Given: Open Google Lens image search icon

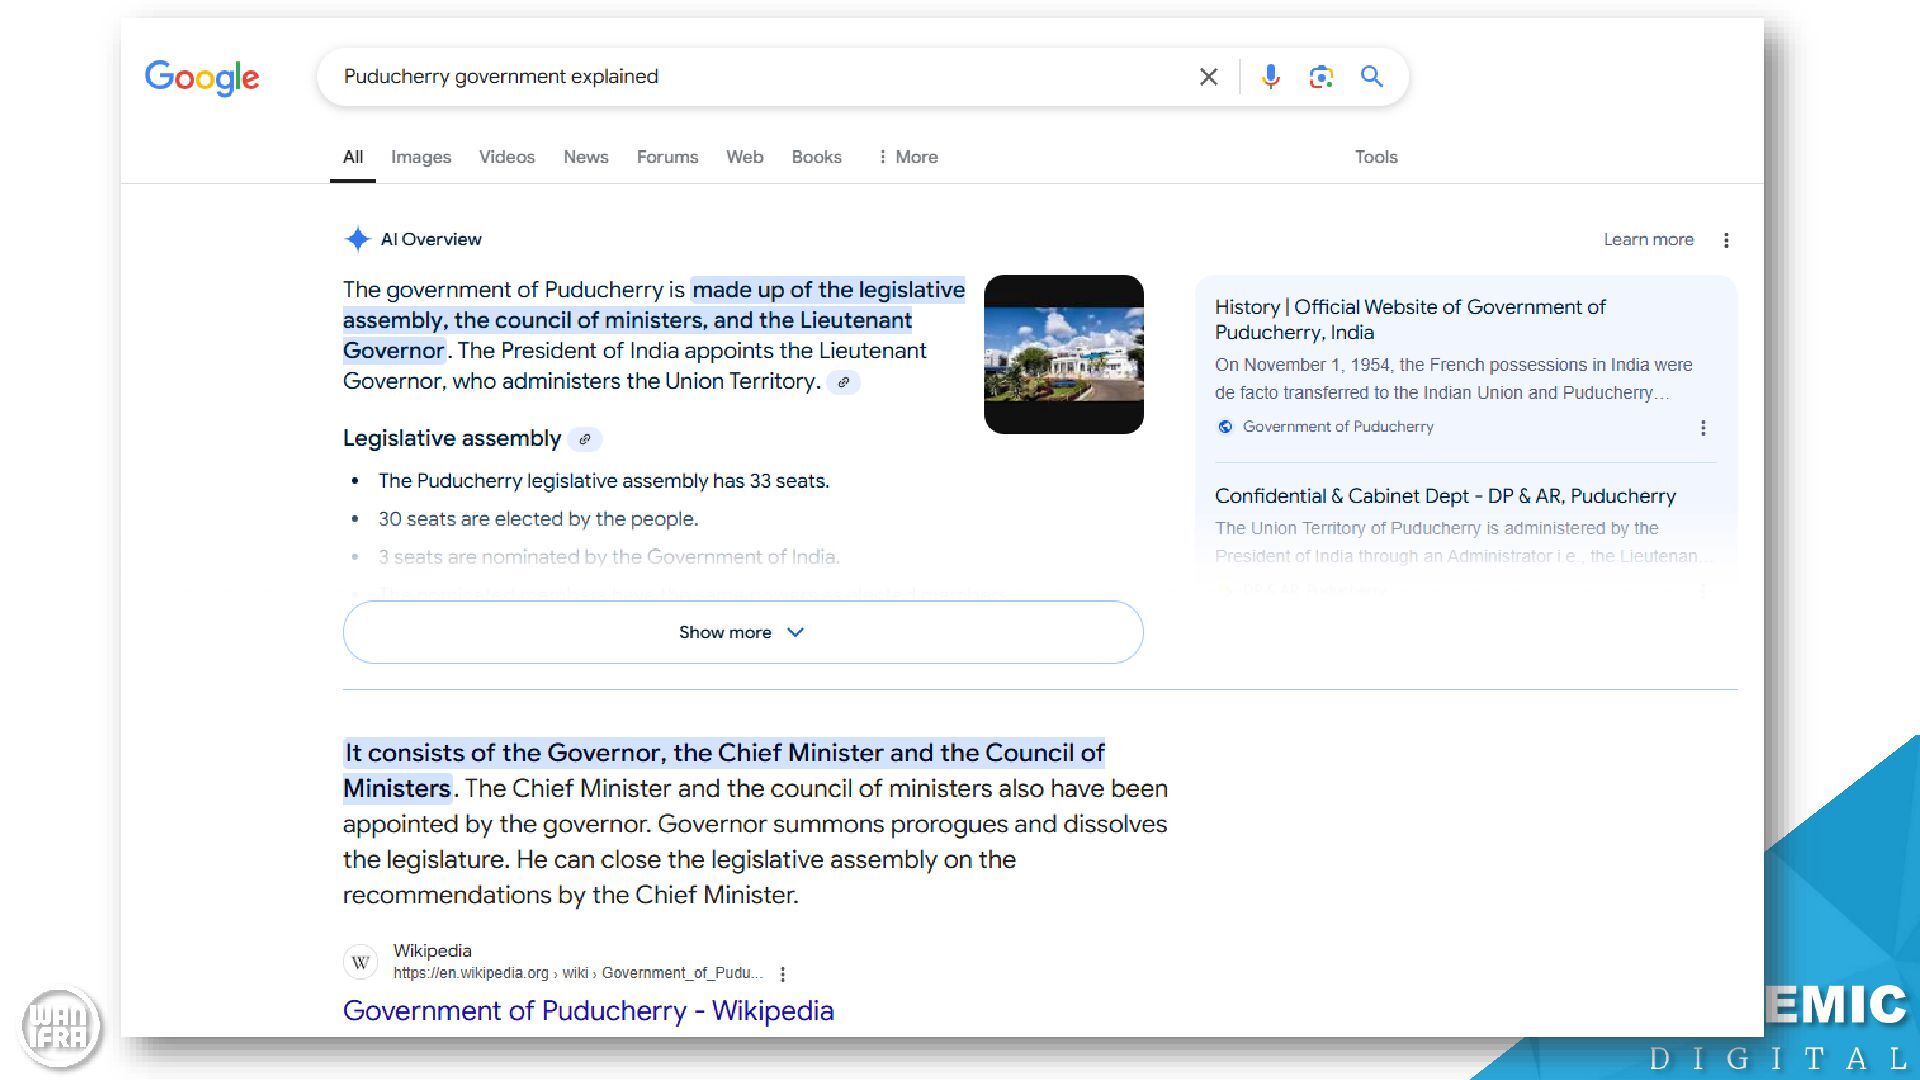Looking at the screenshot, I should tap(1321, 77).
